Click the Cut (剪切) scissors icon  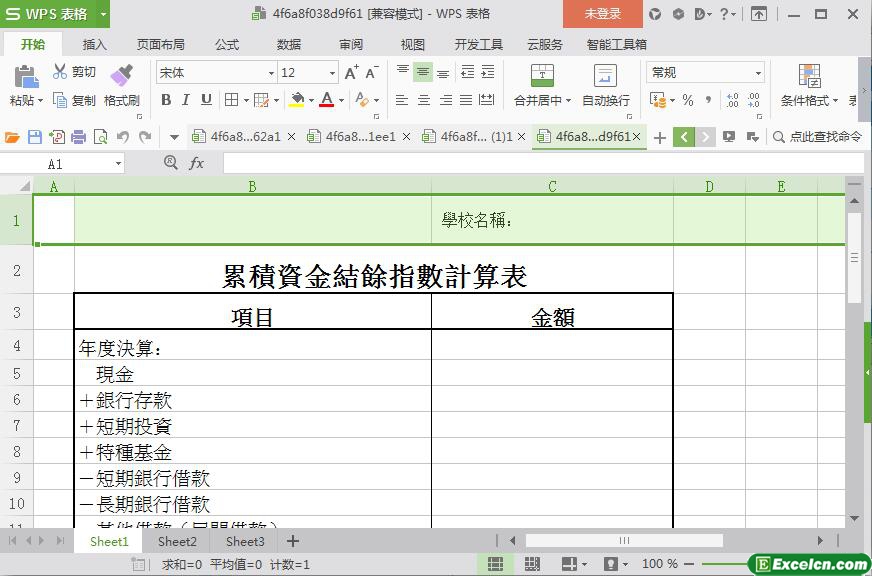click(x=60, y=72)
